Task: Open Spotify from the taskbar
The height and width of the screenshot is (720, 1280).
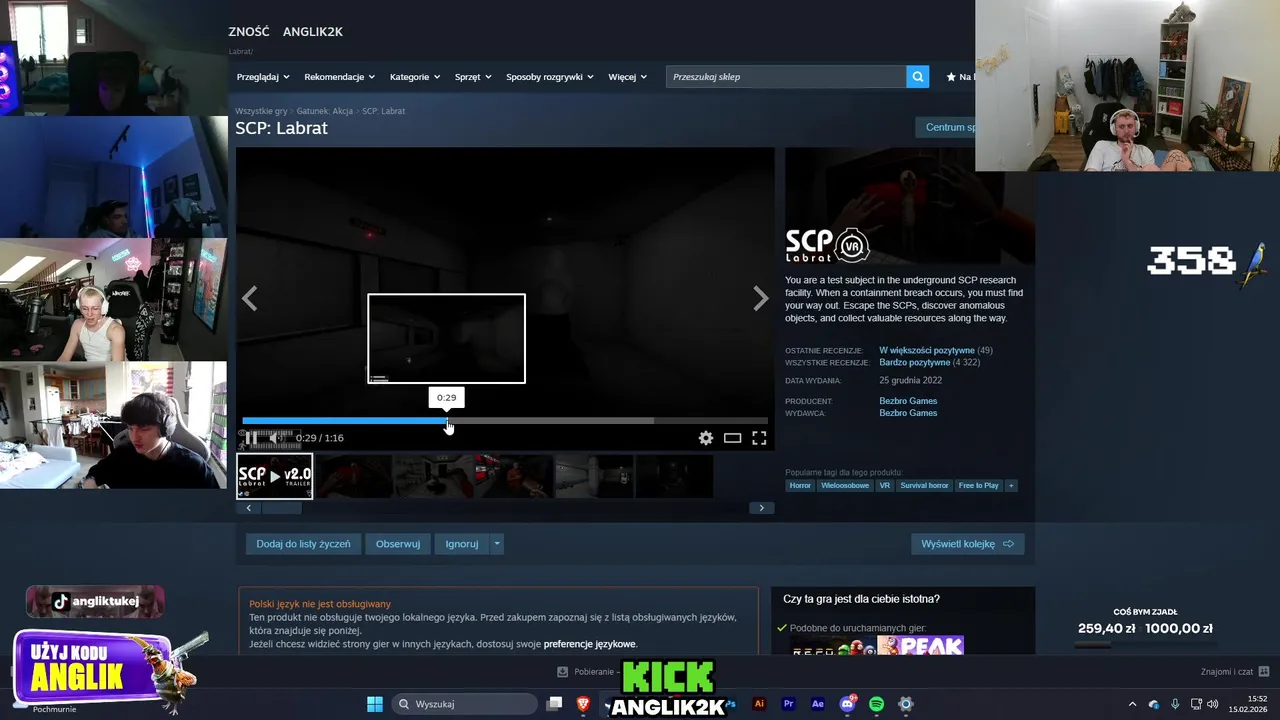Action: click(x=877, y=704)
